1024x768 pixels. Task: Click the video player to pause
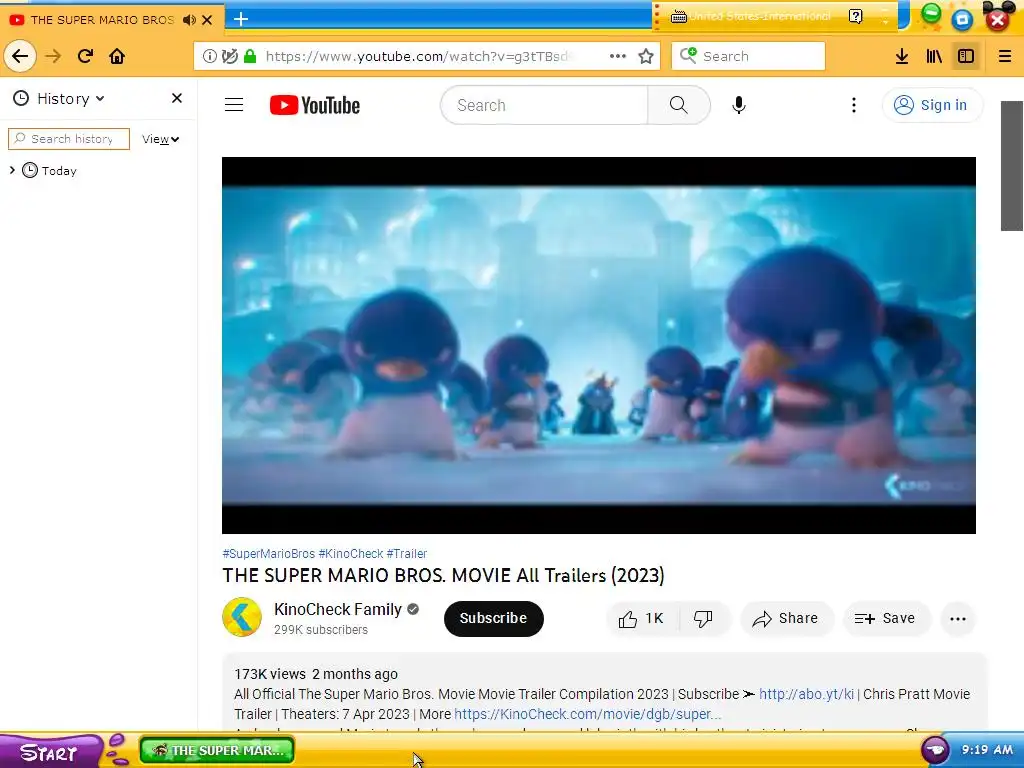point(599,345)
